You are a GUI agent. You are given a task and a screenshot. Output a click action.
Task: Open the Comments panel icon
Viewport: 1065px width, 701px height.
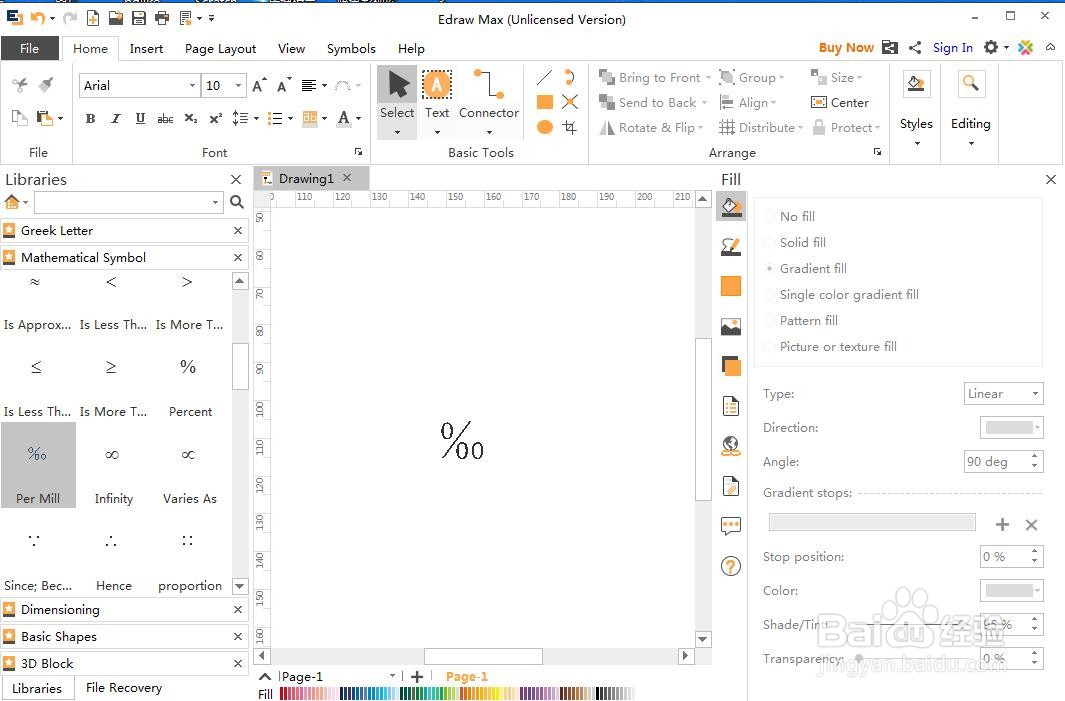click(x=731, y=526)
